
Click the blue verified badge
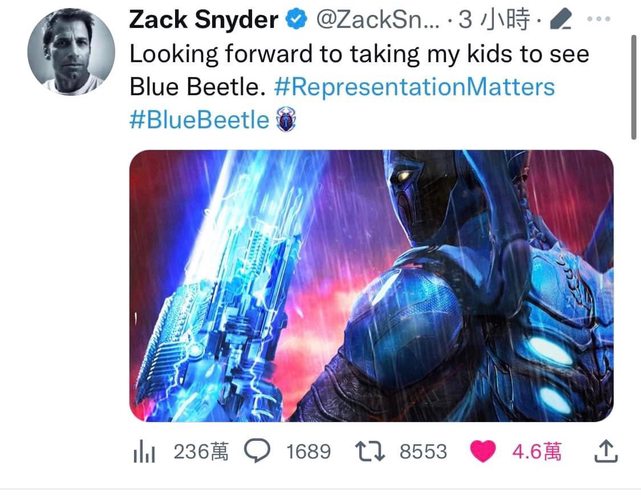click(296, 20)
